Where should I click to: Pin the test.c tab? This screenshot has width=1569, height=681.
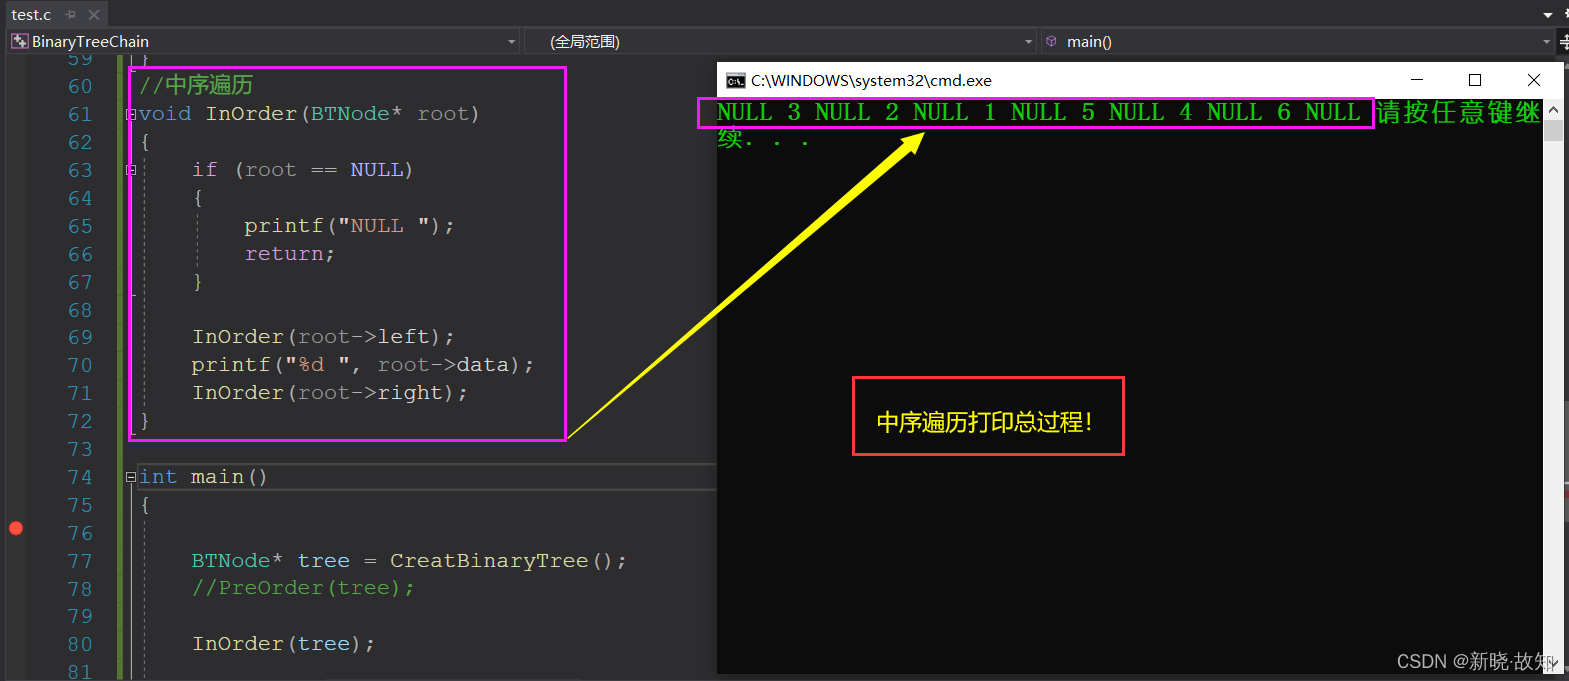[x=71, y=15]
